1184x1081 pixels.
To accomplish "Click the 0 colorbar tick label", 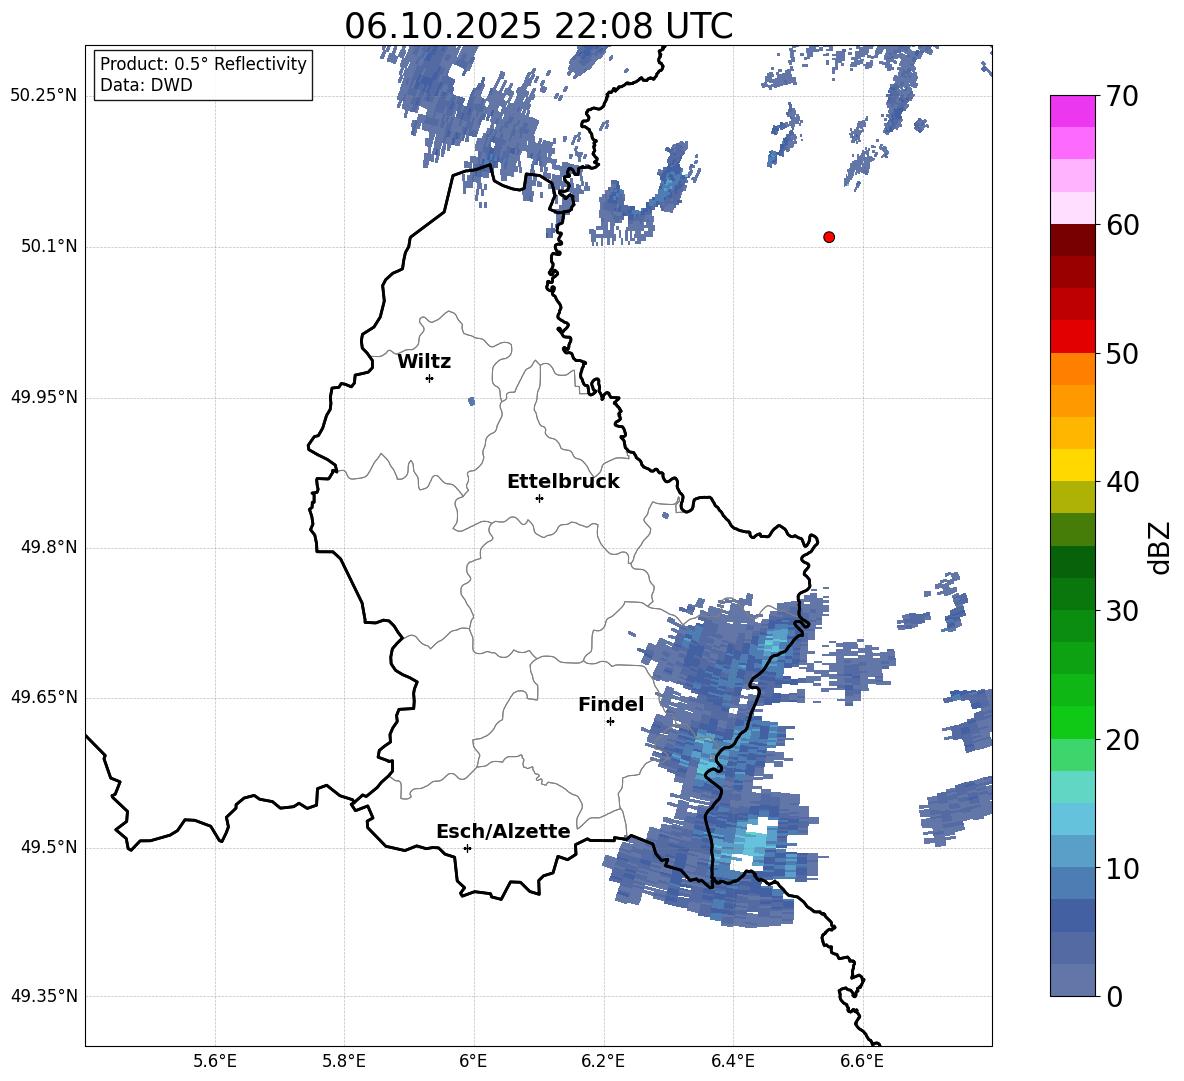I will click(1114, 996).
